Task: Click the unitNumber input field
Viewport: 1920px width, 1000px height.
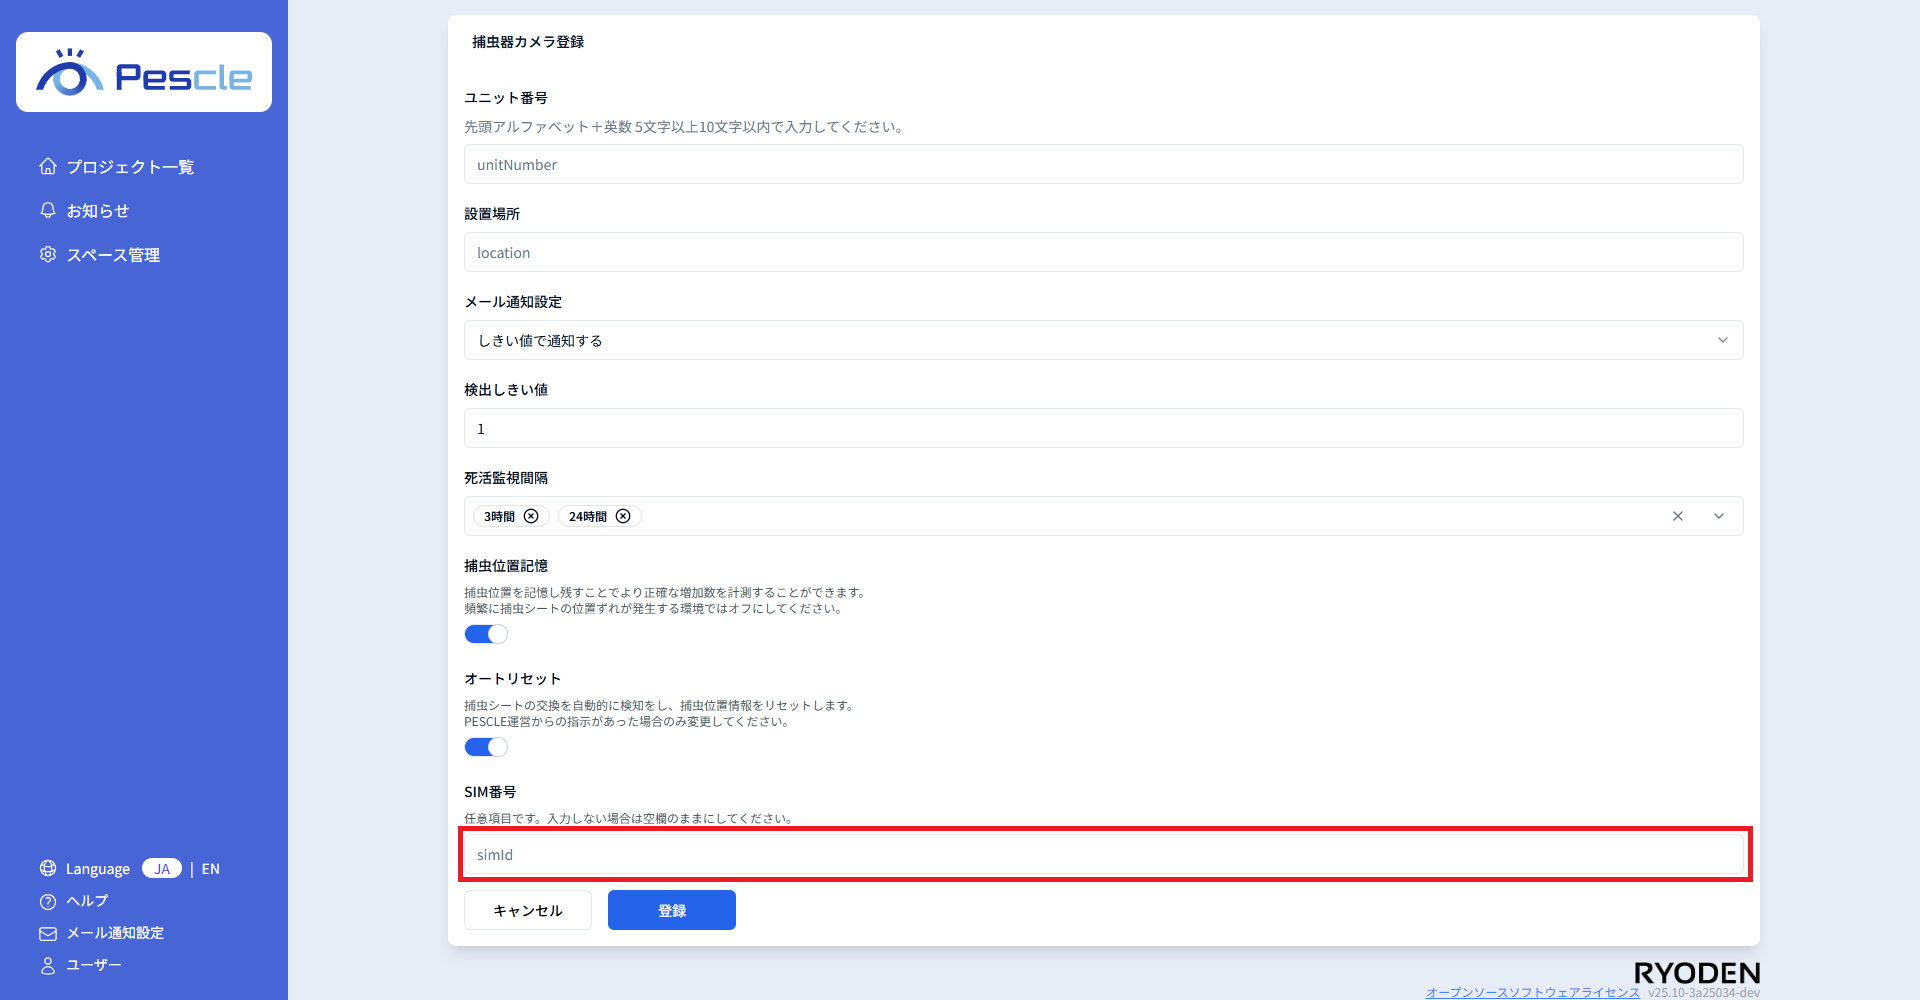Action: [x=1103, y=164]
